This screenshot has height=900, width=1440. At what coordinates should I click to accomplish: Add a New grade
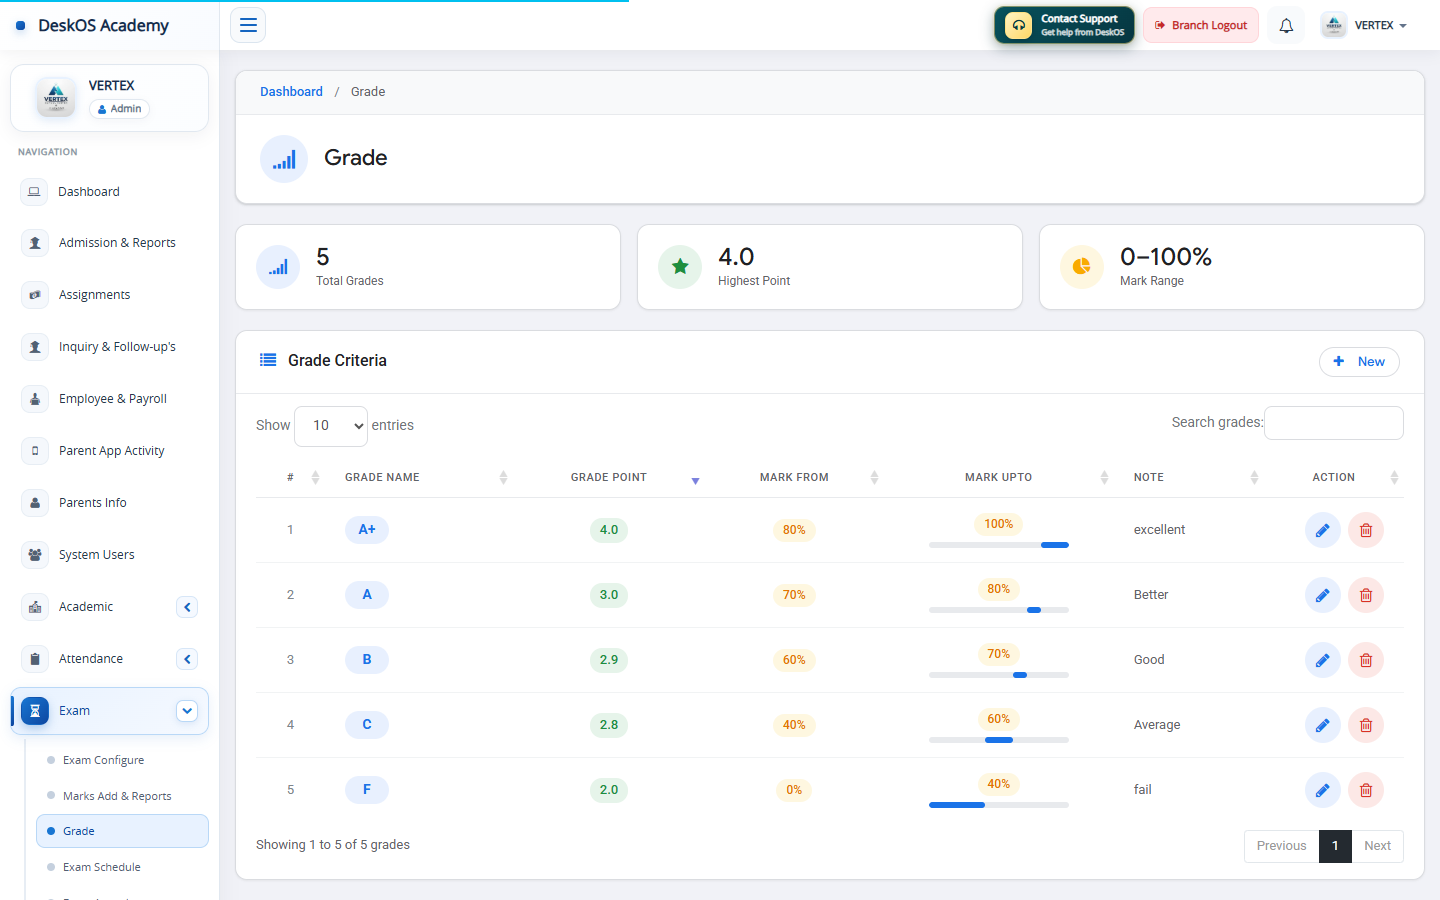[x=1359, y=362]
